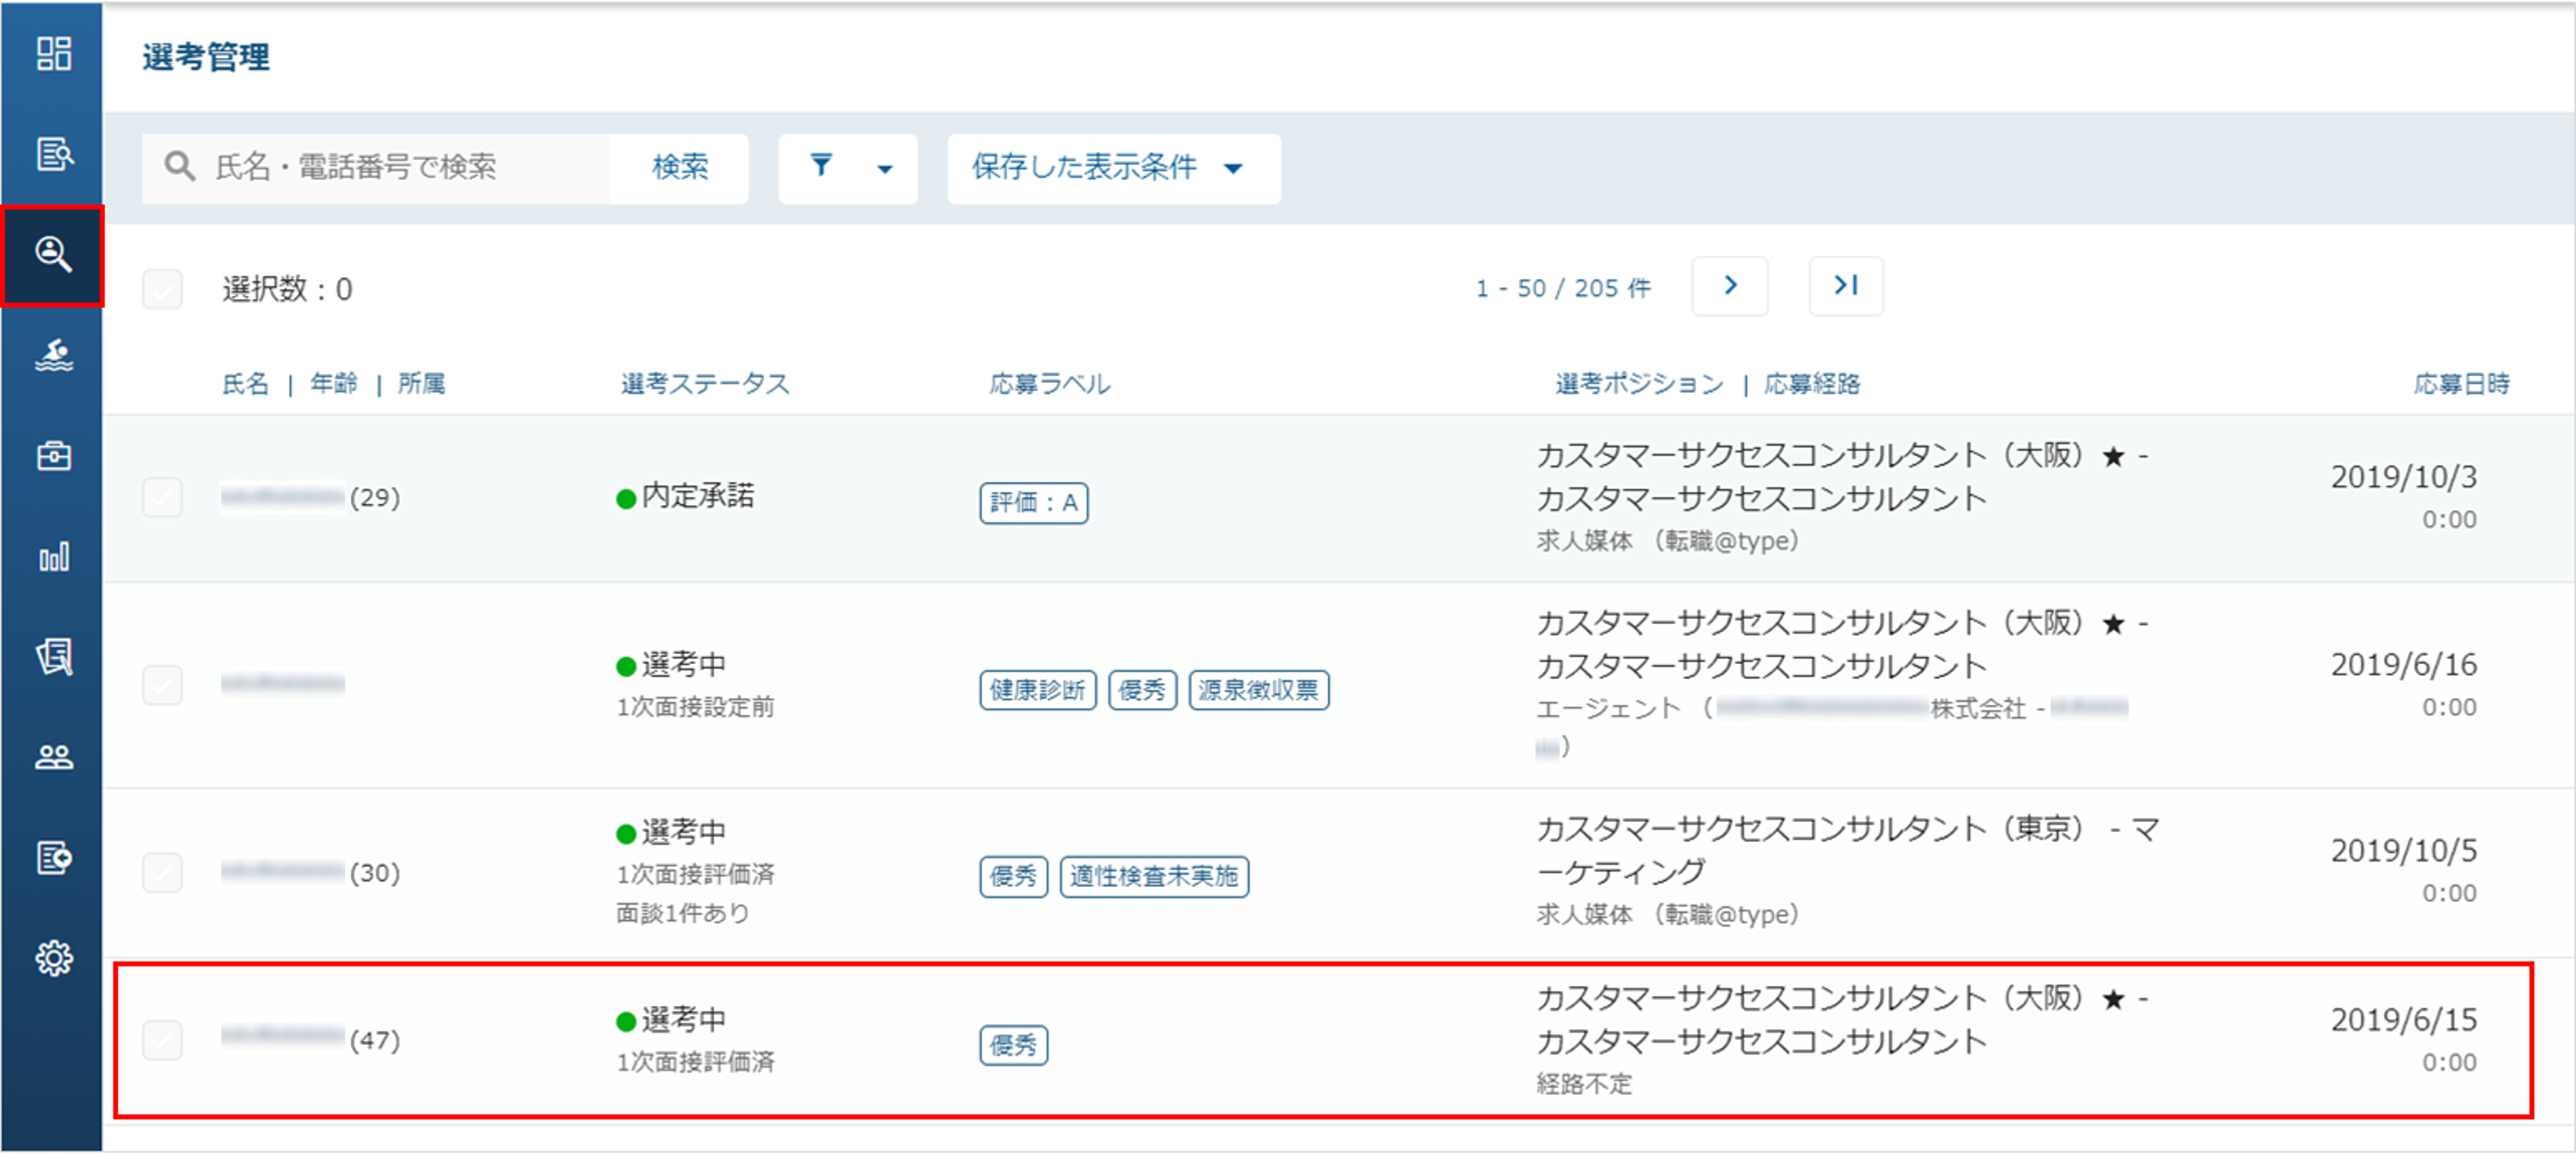Expand the filter funnel dropdown
Image resolution: width=2576 pixels, height=1155 pixels.
(848, 168)
